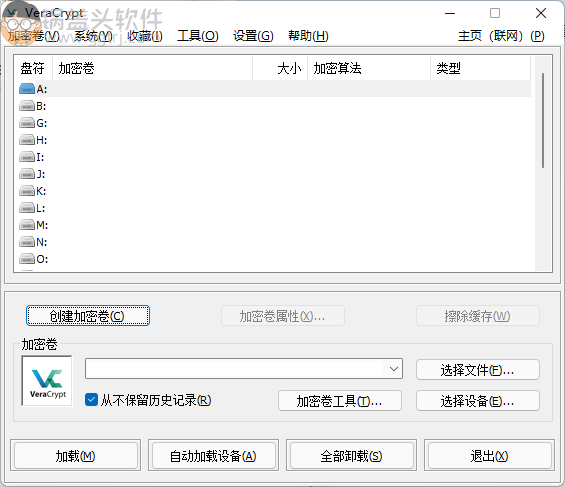Click the 自动加载设备(A) button
Image resolution: width=565 pixels, height=487 pixels.
coord(214,456)
